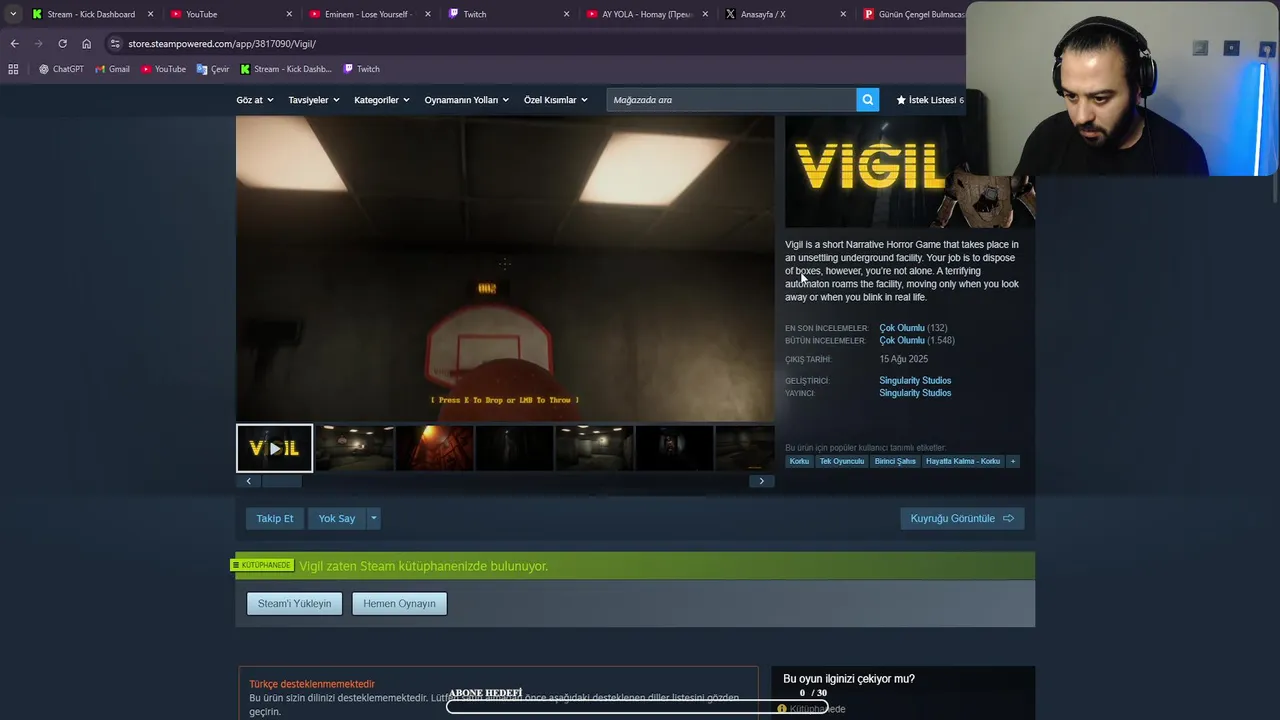Open the ChatGPT bookmark

[61, 69]
